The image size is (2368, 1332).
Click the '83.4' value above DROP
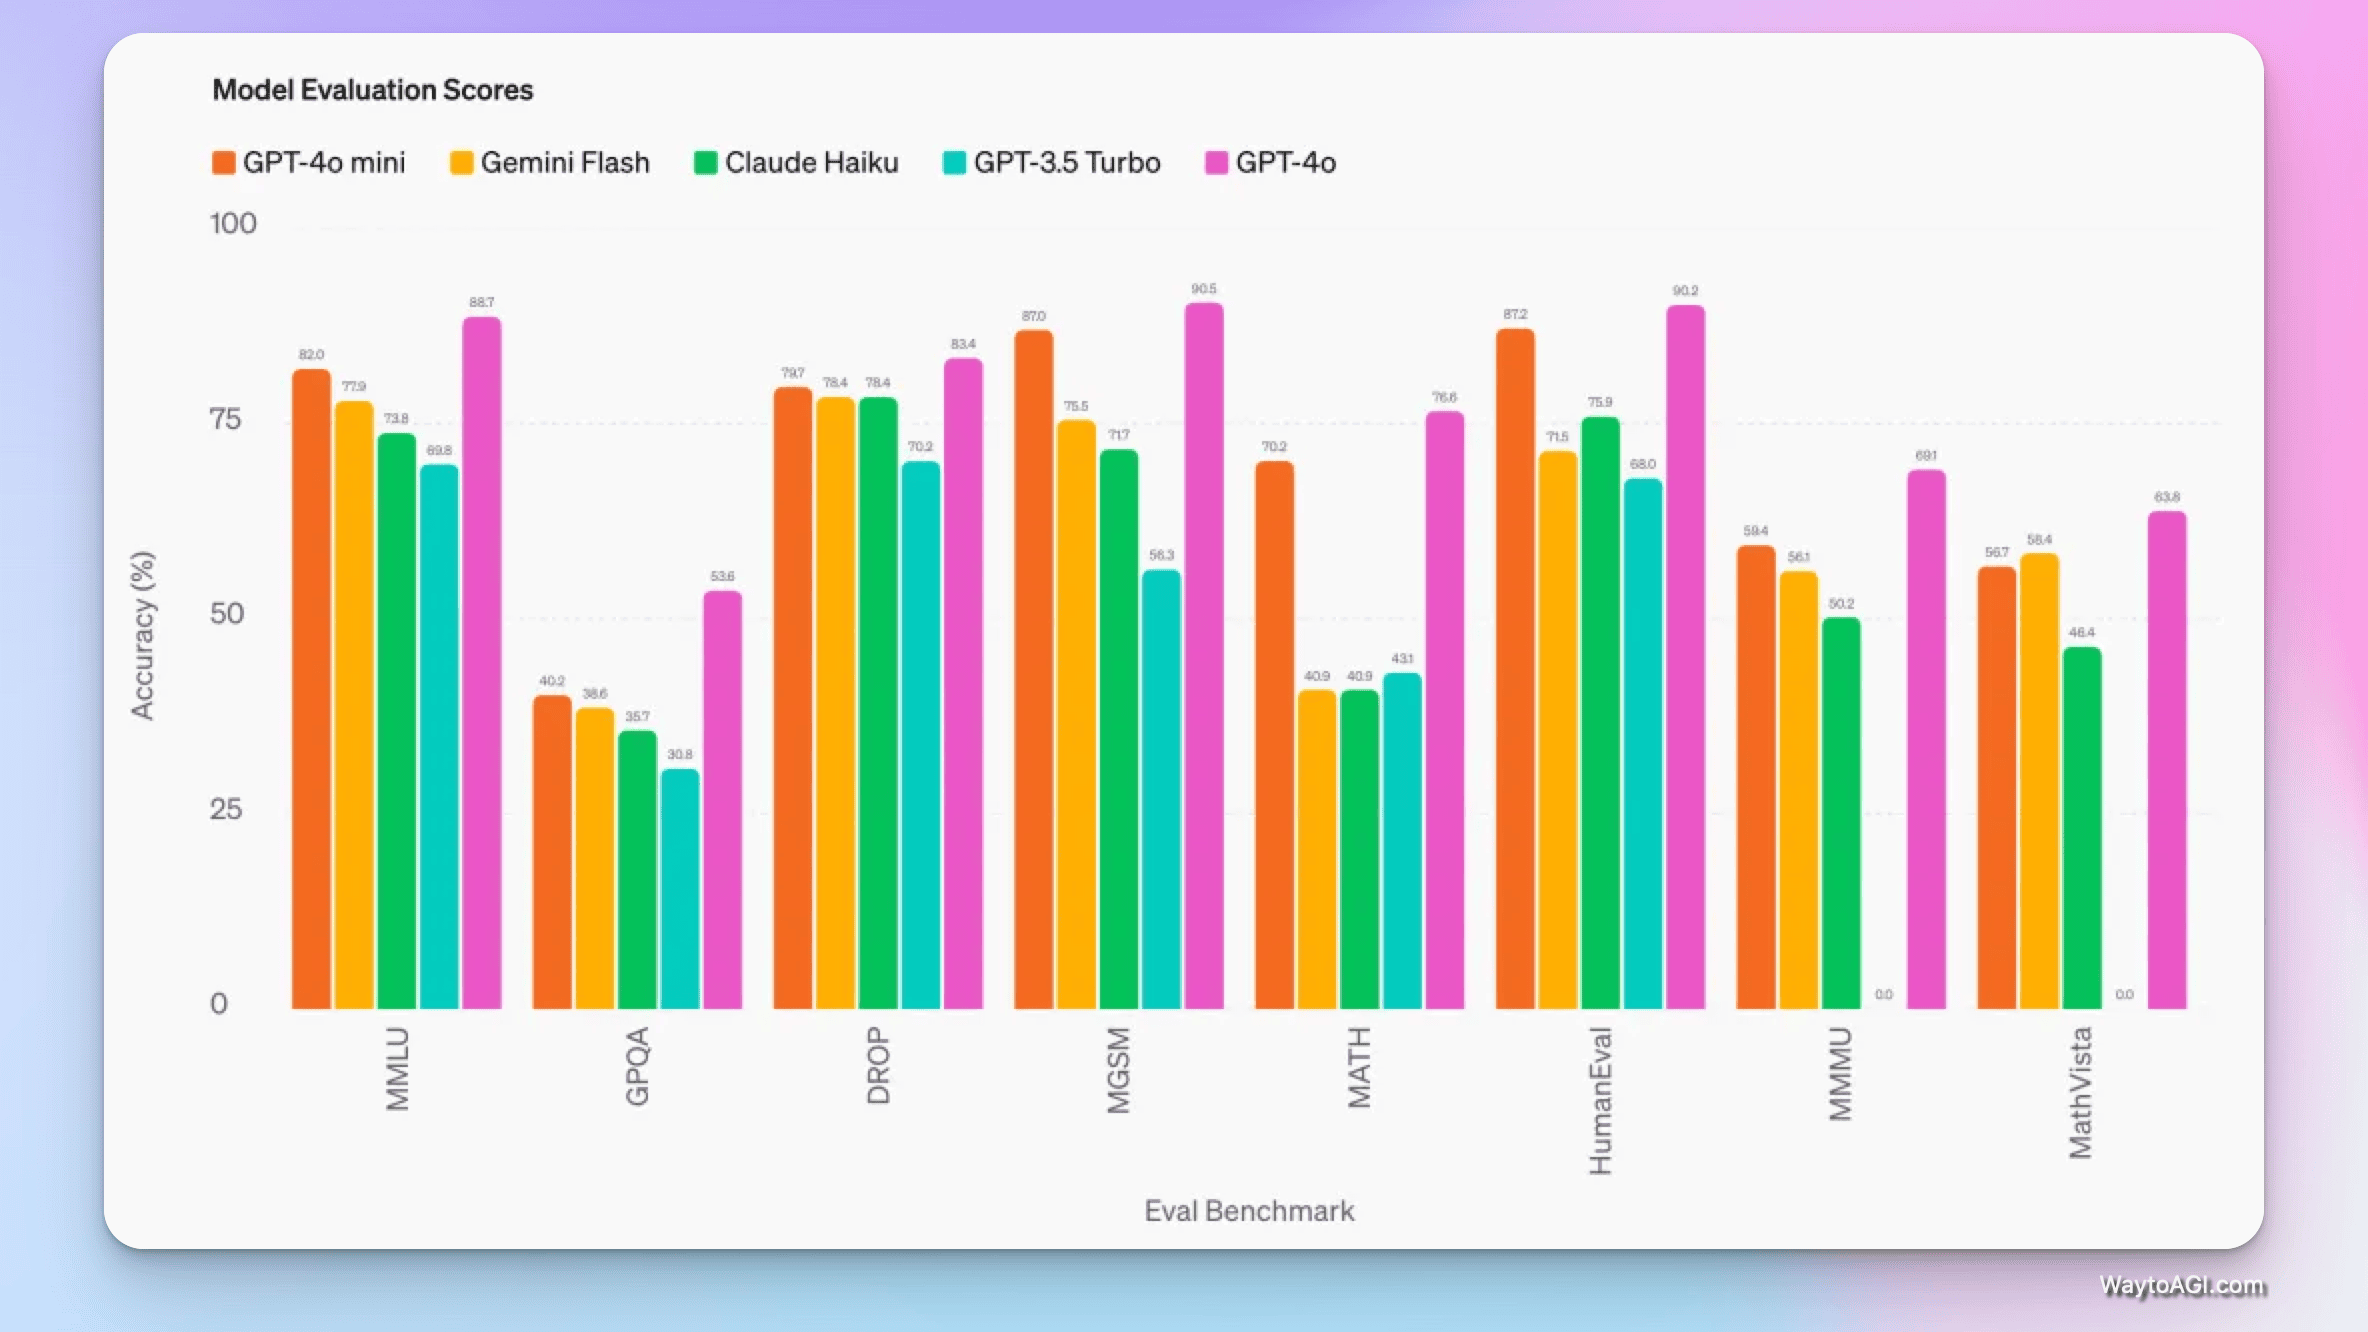click(x=963, y=344)
